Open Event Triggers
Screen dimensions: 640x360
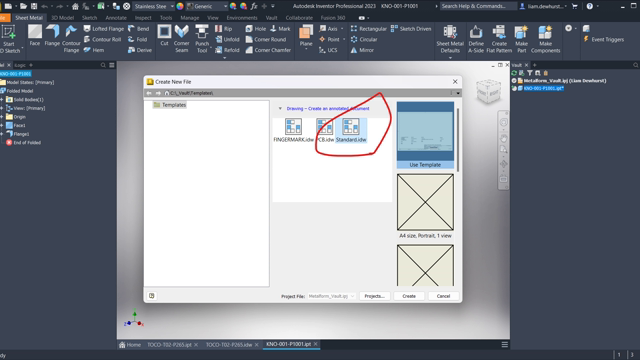[x=604, y=39]
